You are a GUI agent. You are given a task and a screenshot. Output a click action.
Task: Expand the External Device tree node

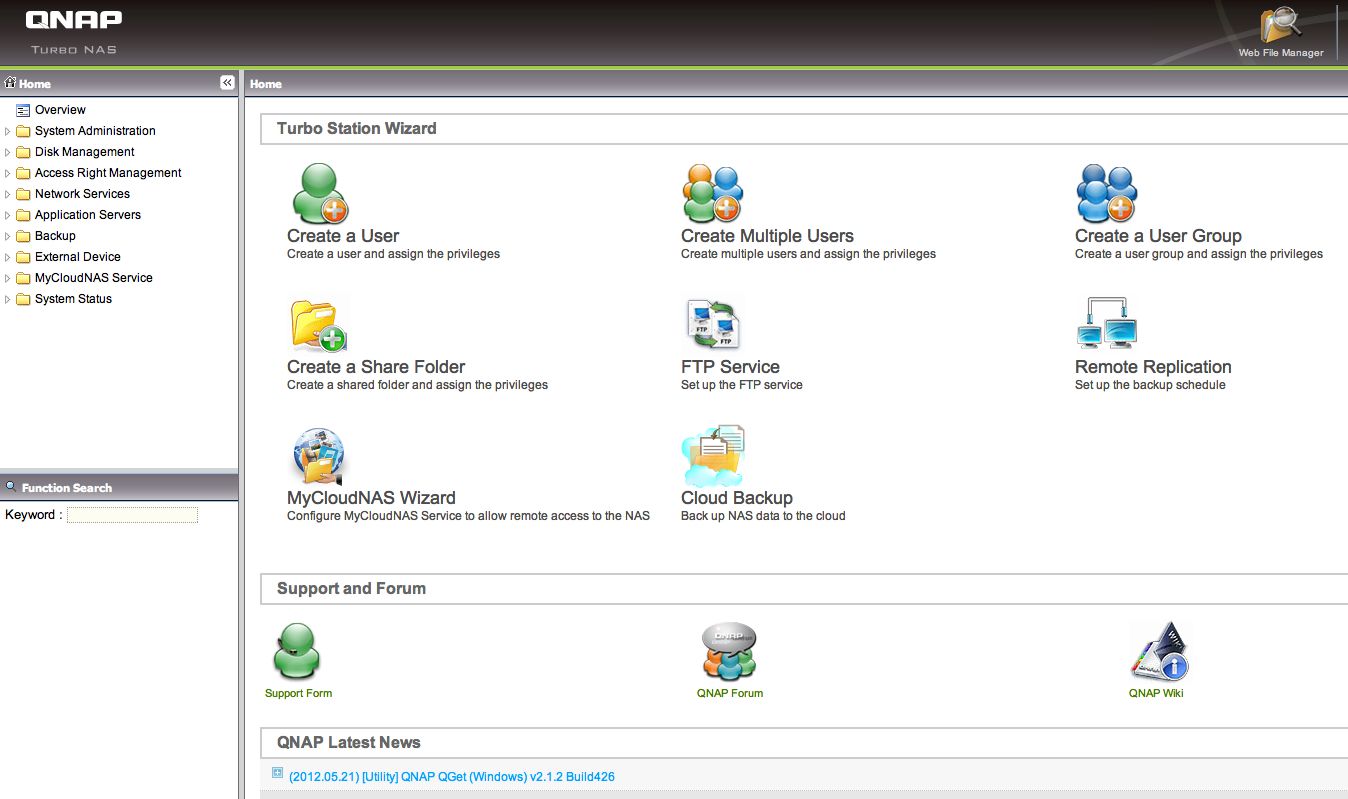point(8,257)
